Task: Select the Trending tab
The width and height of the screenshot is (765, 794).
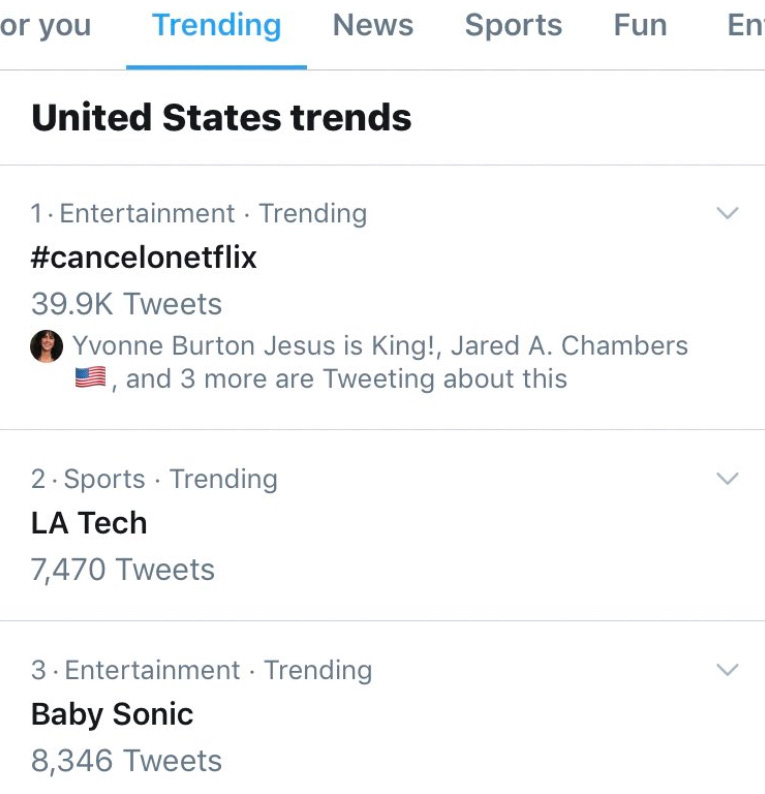Action: pos(216,25)
